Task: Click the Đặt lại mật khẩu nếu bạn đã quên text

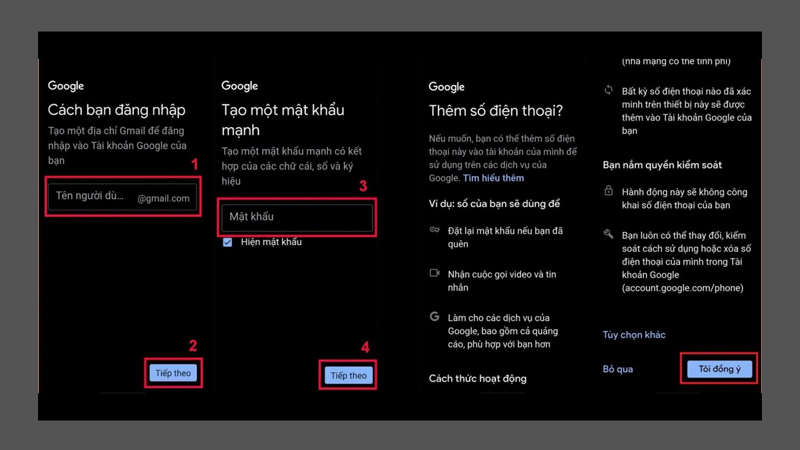Action: (x=505, y=238)
